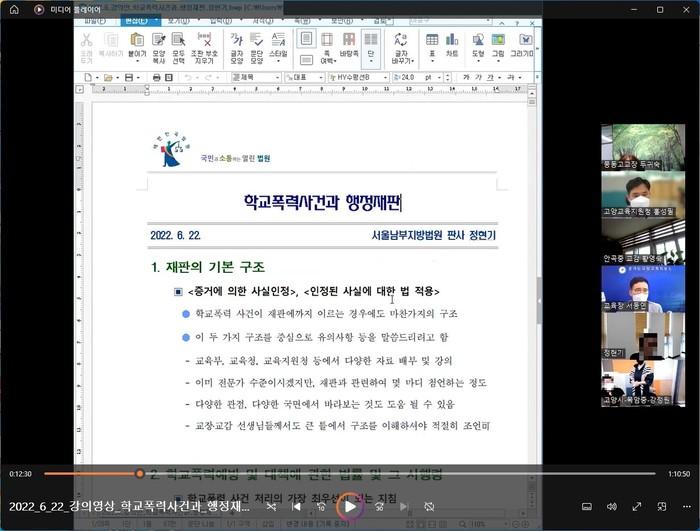Open the 보안(B) menu
700x531 pixels.
tap(342, 21)
